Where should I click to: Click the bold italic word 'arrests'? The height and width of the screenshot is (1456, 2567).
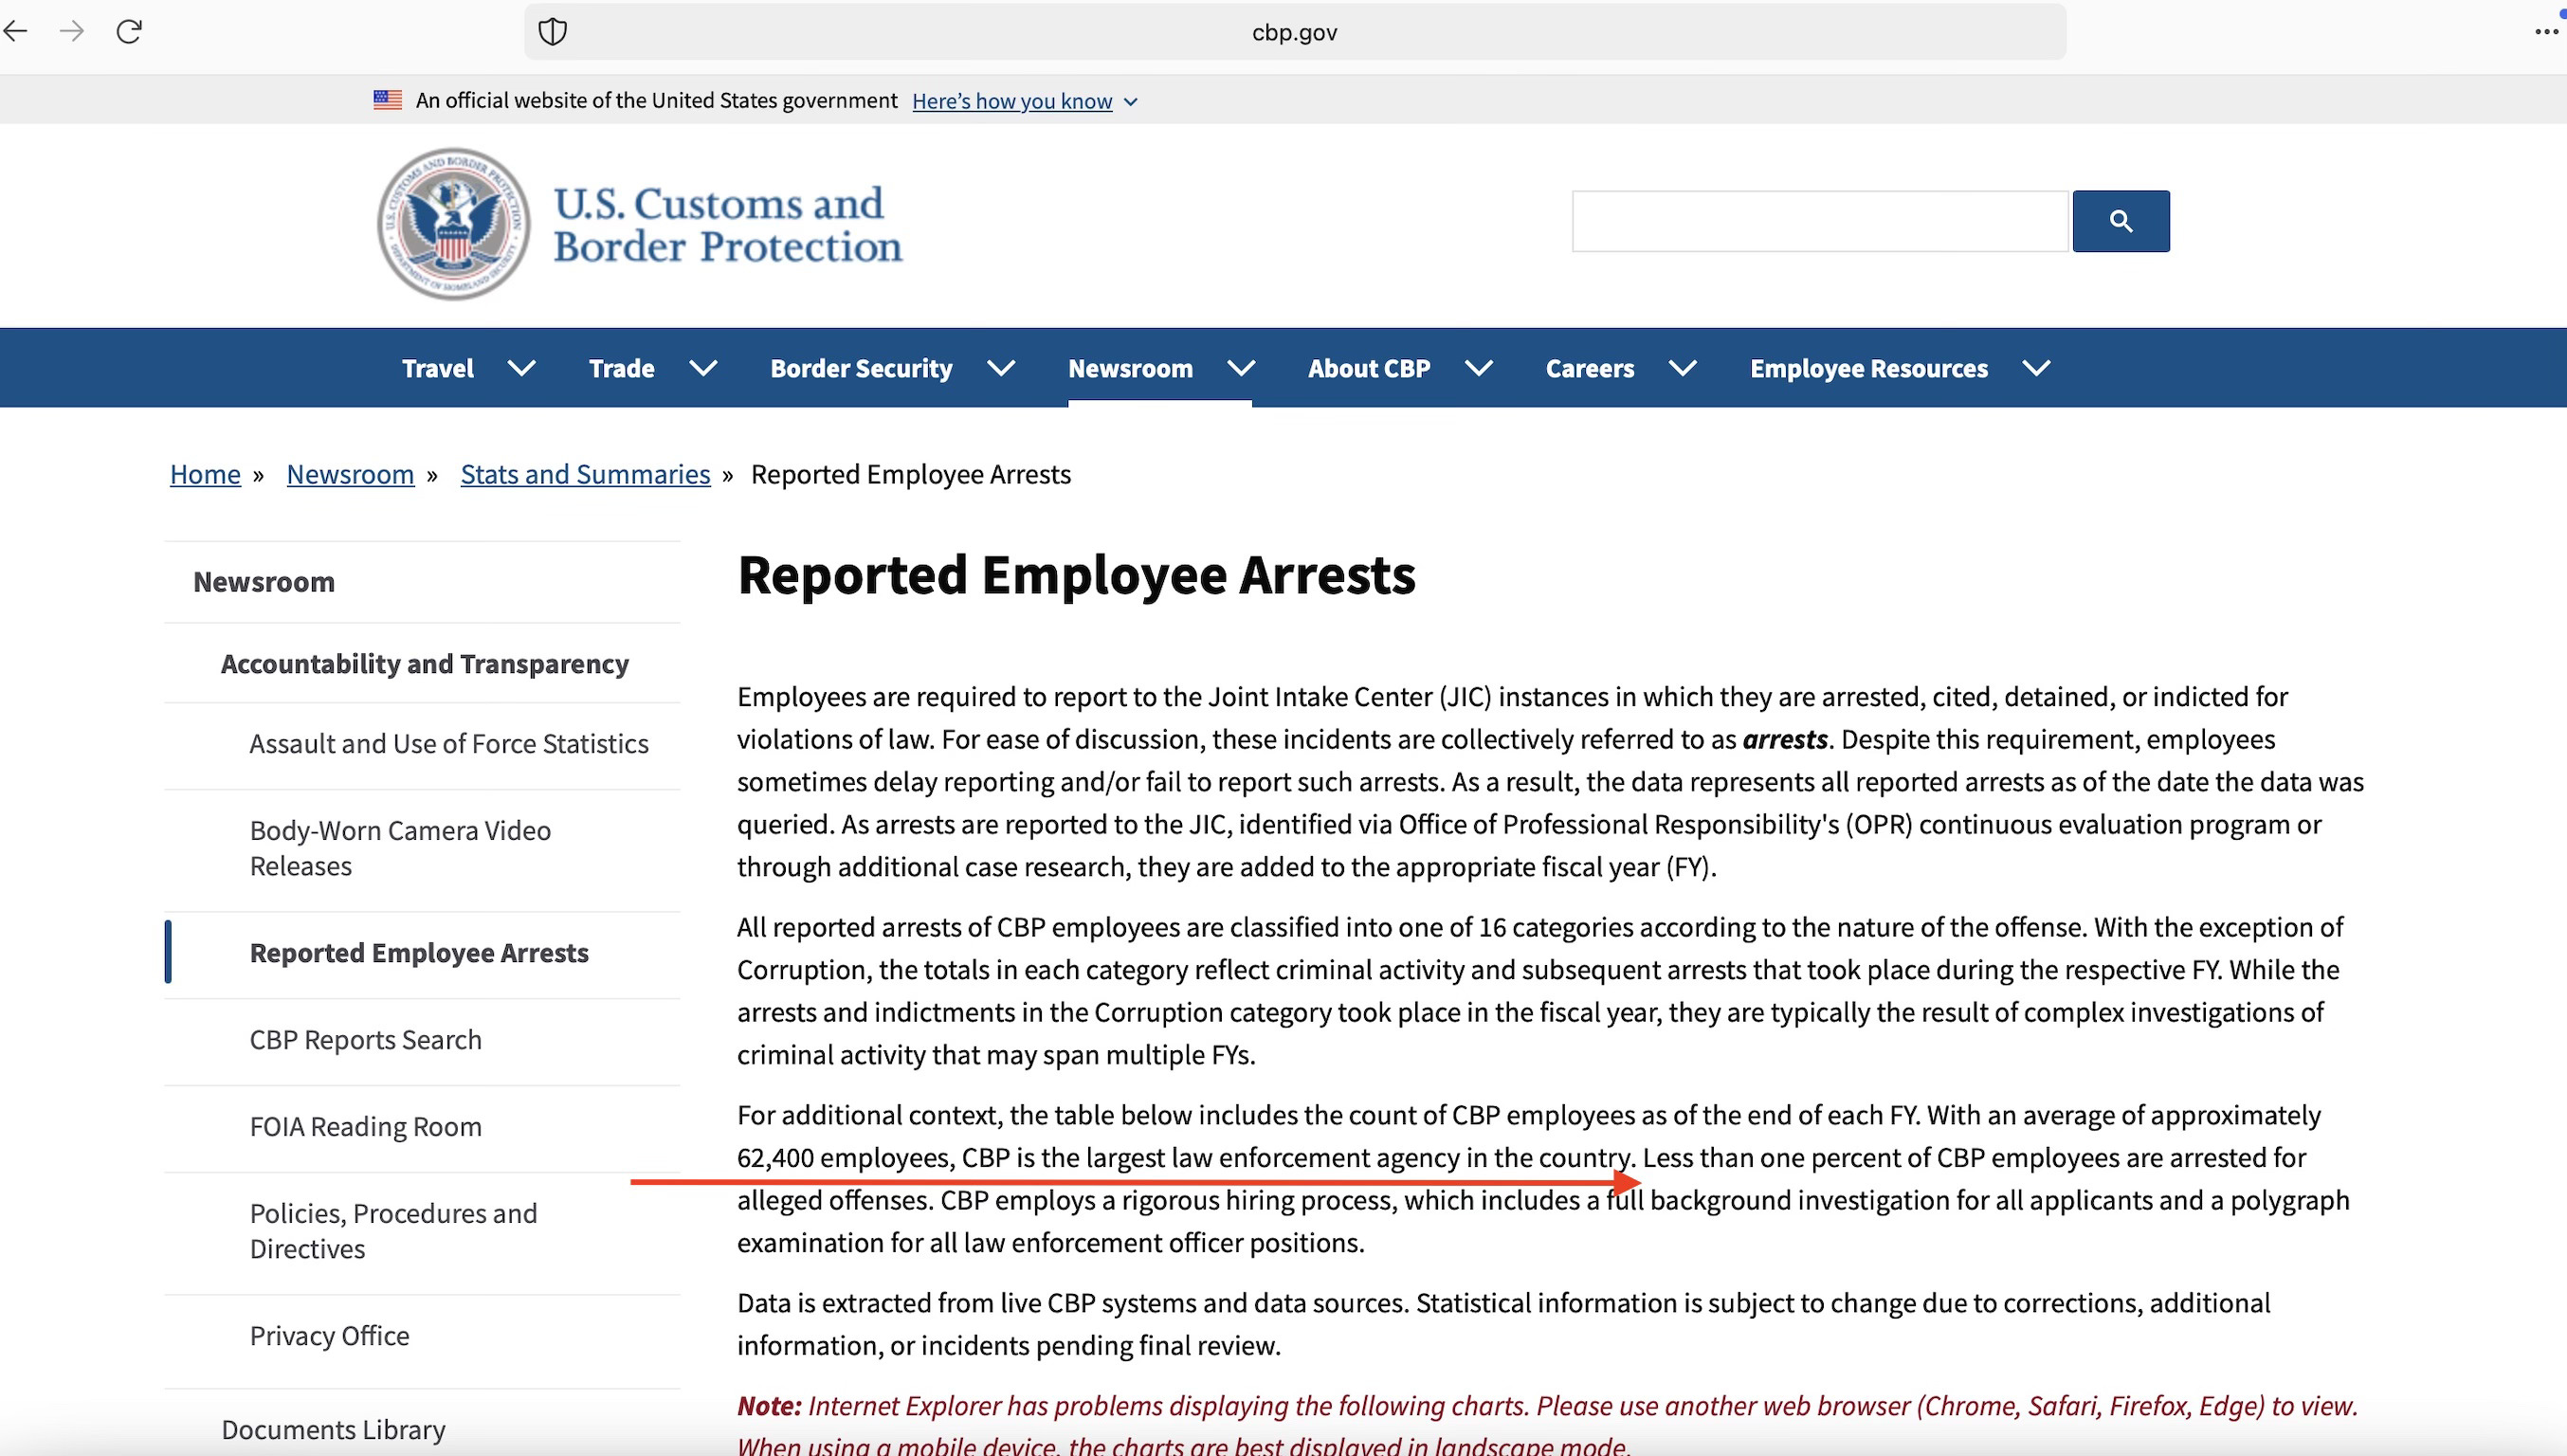pyautogui.click(x=1785, y=739)
